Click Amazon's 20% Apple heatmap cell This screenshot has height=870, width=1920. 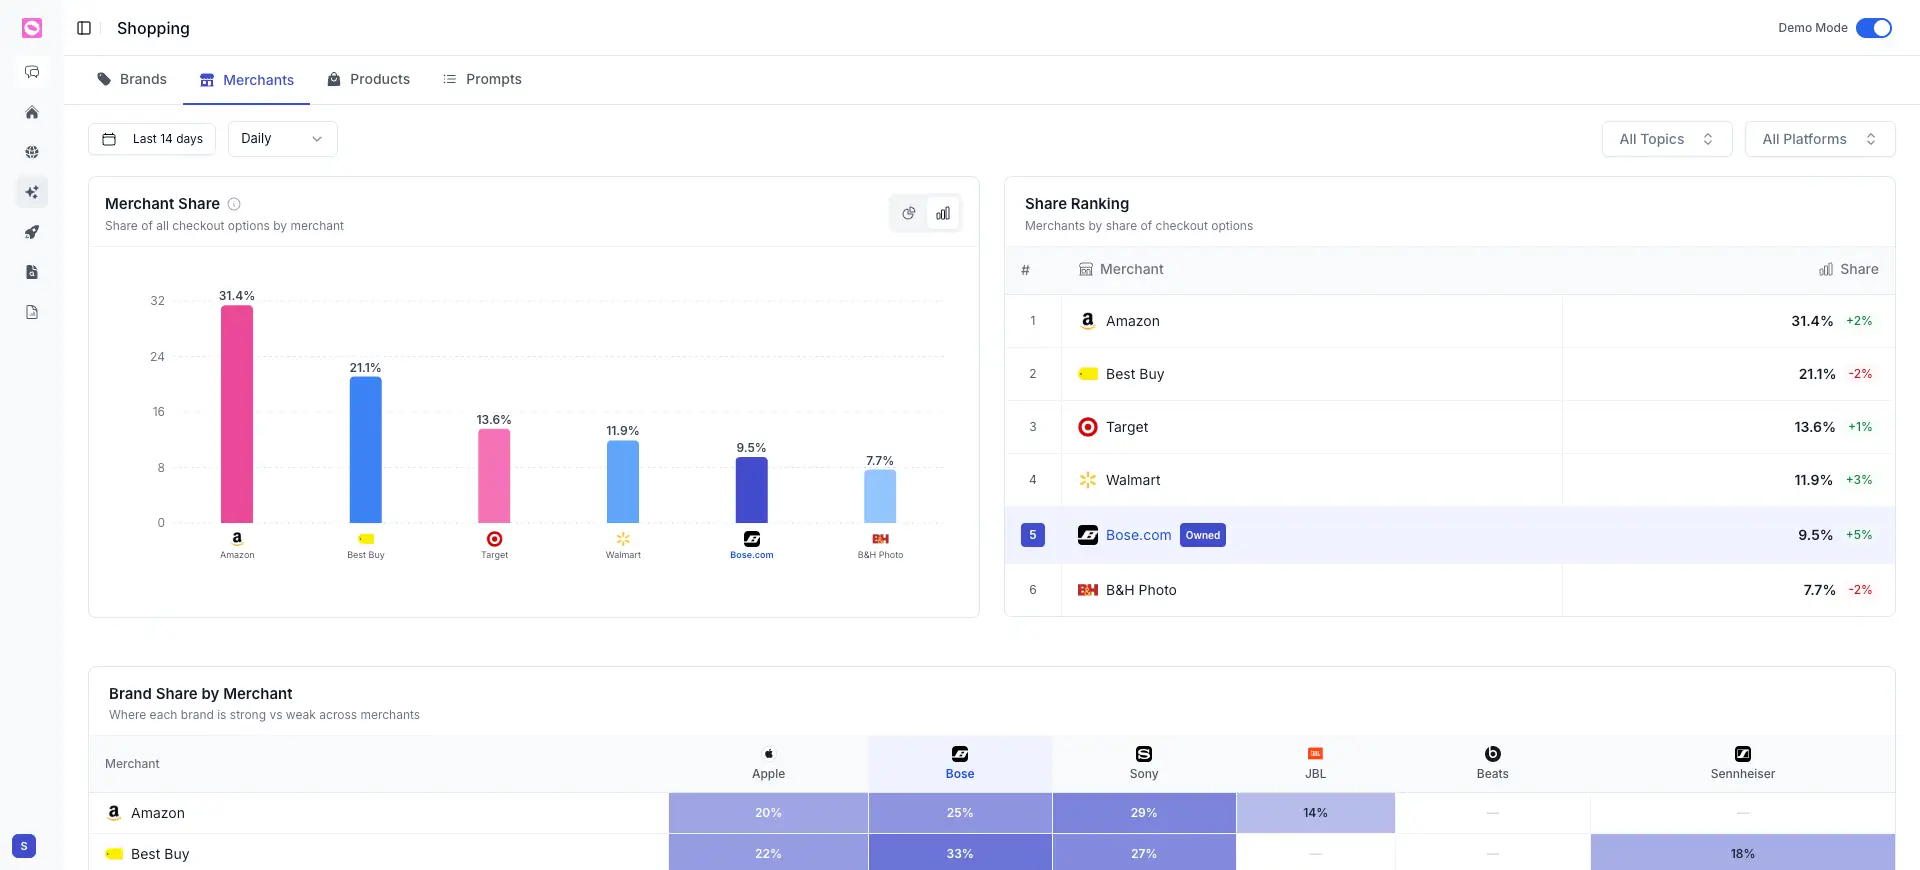coord(768,813)
